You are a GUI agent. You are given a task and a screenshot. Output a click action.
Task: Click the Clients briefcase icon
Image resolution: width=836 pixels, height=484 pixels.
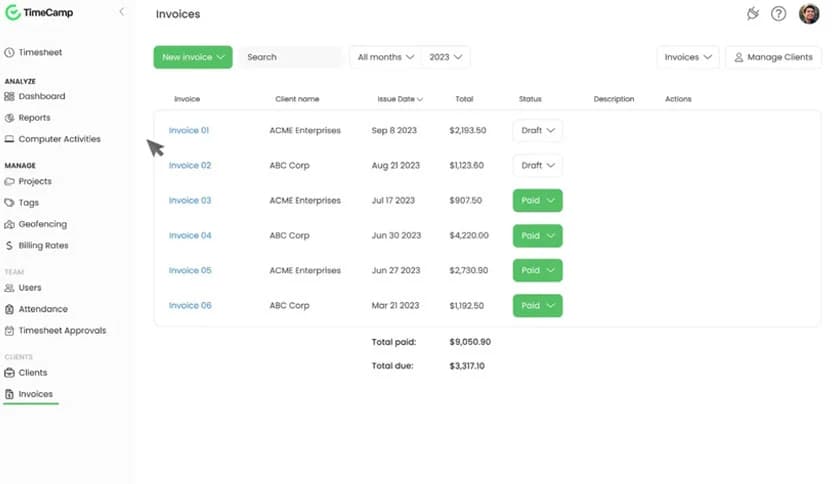pyautogui.click(x=9, y=373)
